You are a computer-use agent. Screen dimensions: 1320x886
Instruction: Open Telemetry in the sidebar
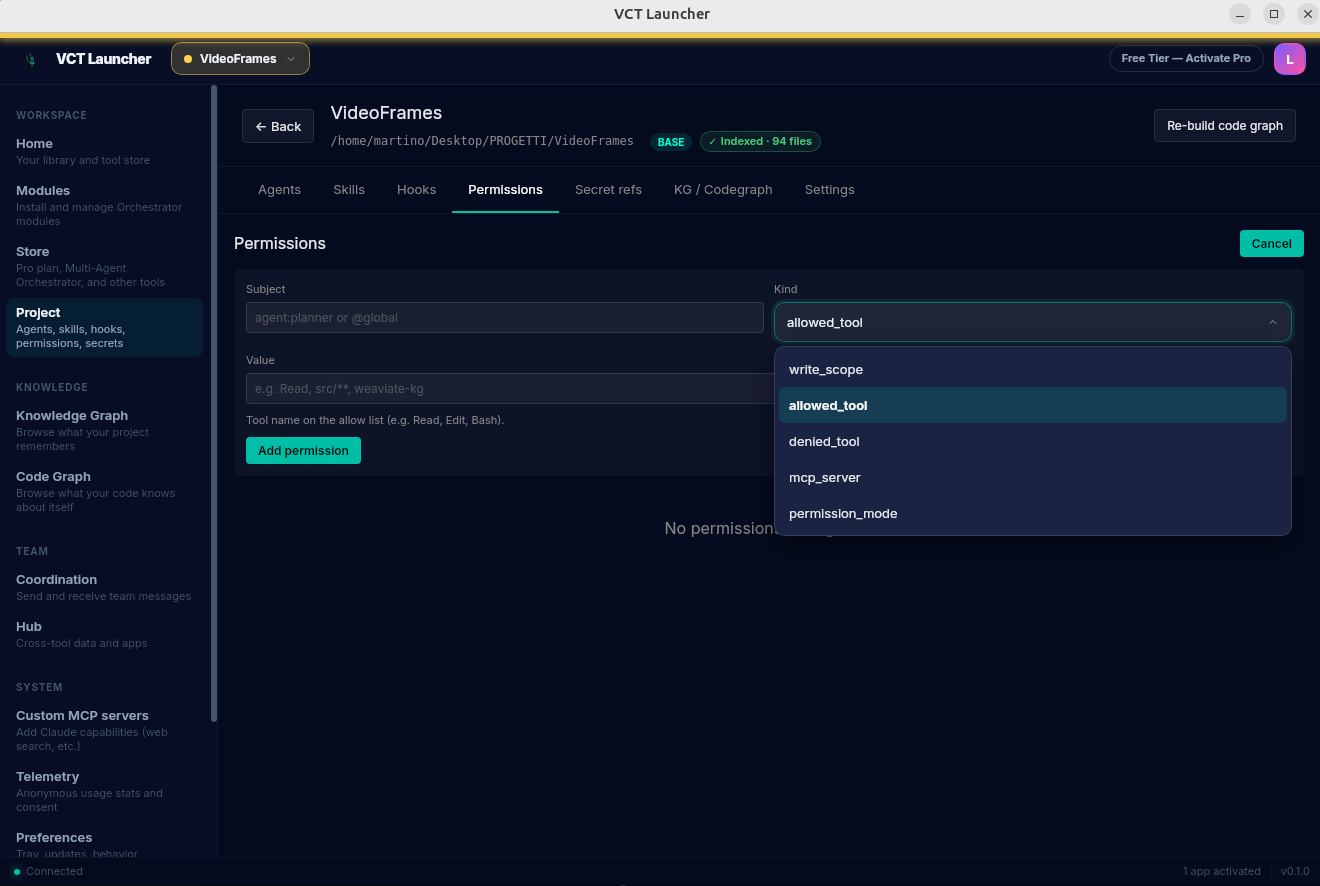[x=104, y=791]
